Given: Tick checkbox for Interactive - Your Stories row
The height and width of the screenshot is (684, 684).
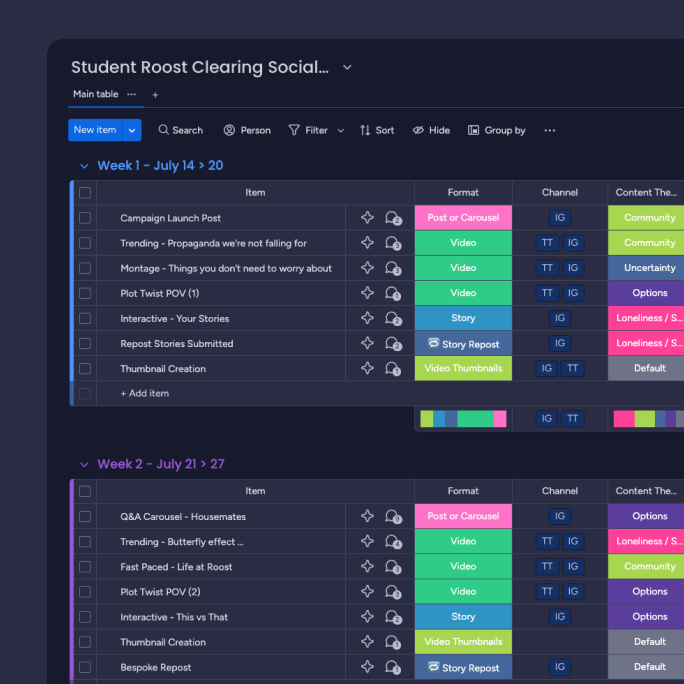Looking at the screenshot, I should click(x=85, y=318).
